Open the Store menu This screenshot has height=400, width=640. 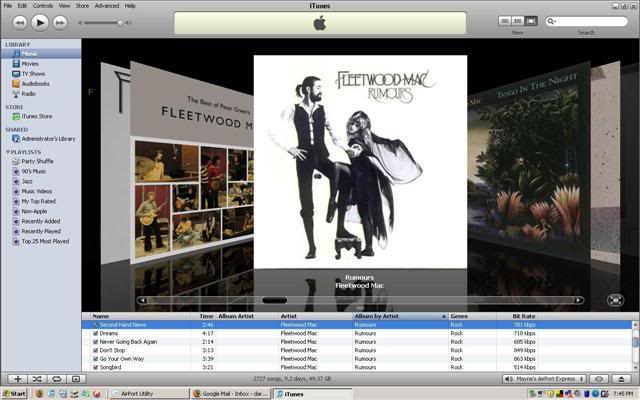(82, 6)
